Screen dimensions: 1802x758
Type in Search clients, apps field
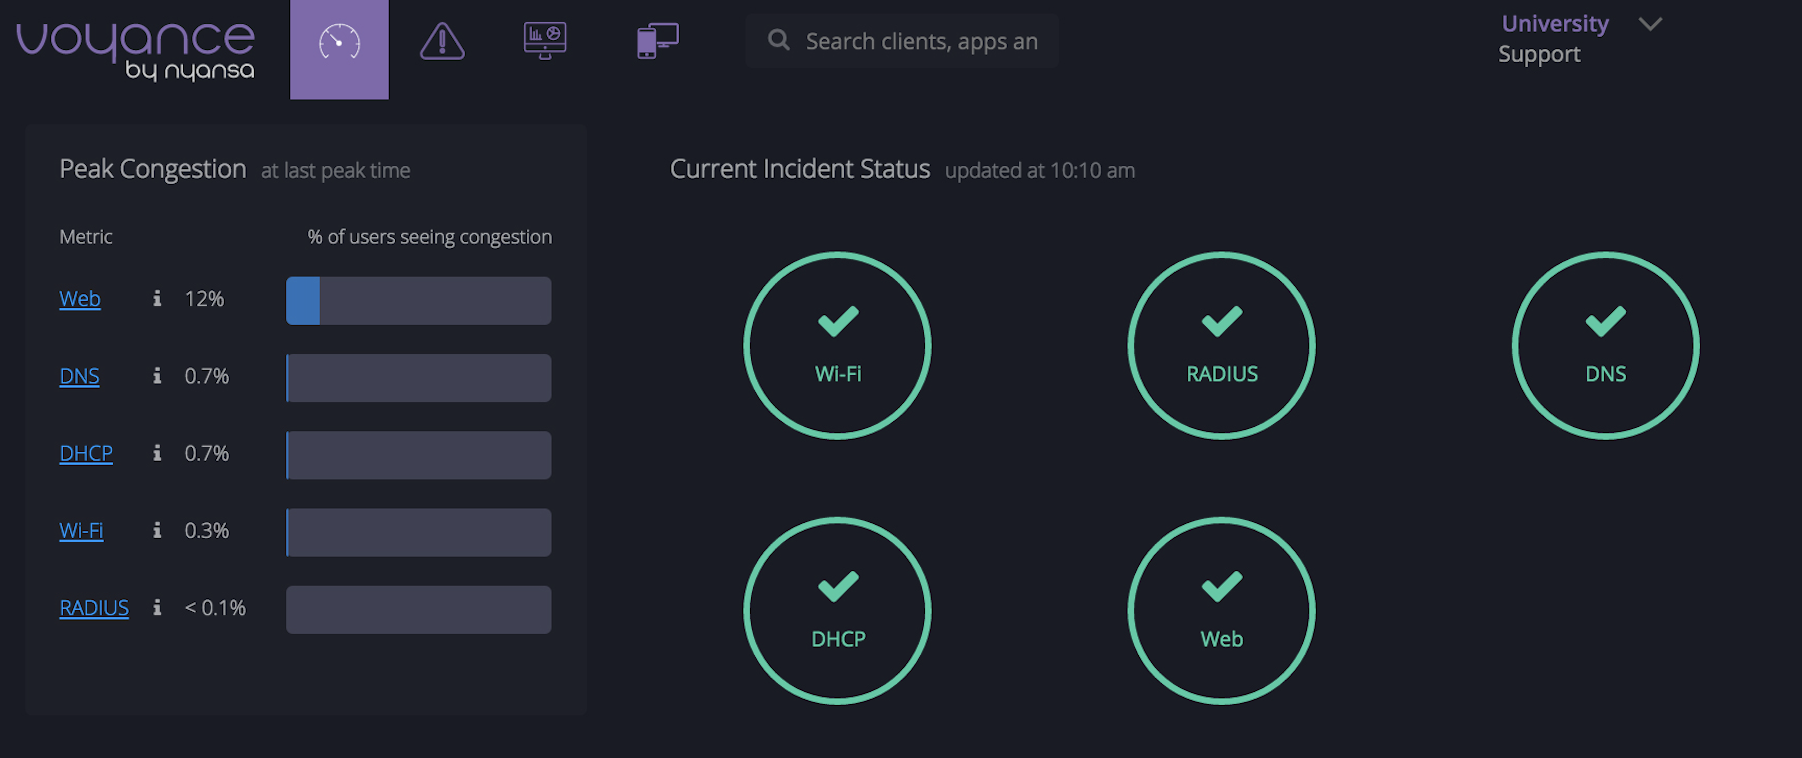pos(920,41)
